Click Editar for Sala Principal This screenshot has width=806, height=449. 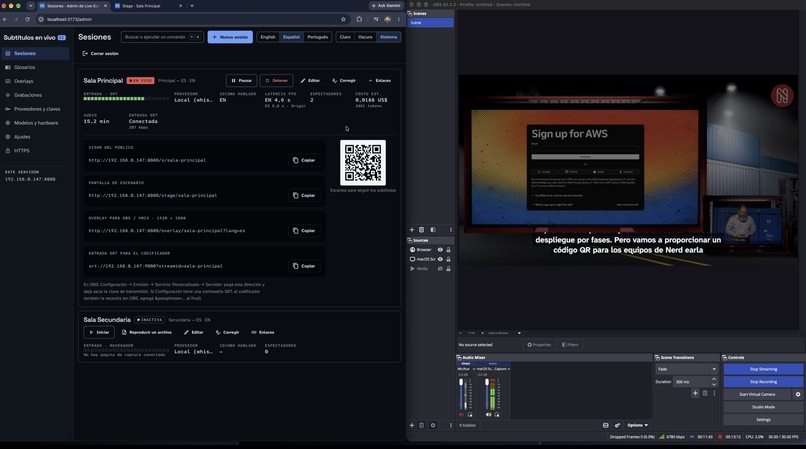[310, 81]
